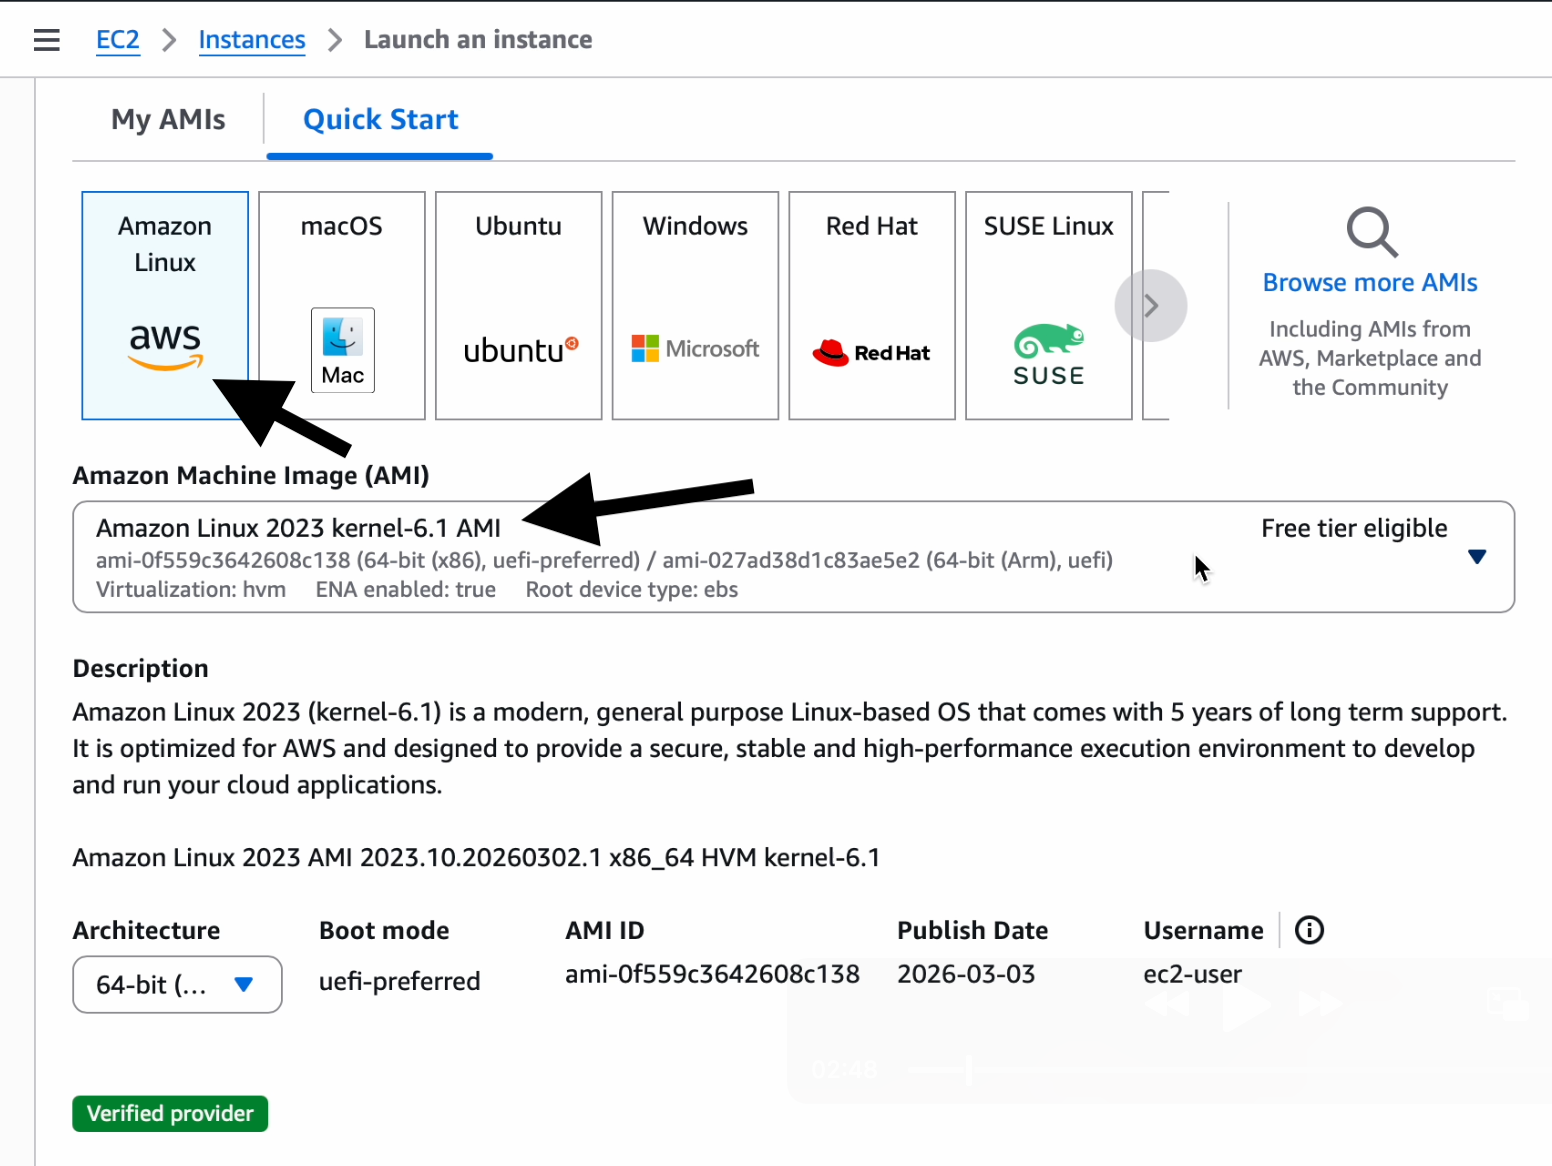1552x1166 pixels.
Task: Click the Launch an instance breadcrumb text
Action: coord(478,40)
